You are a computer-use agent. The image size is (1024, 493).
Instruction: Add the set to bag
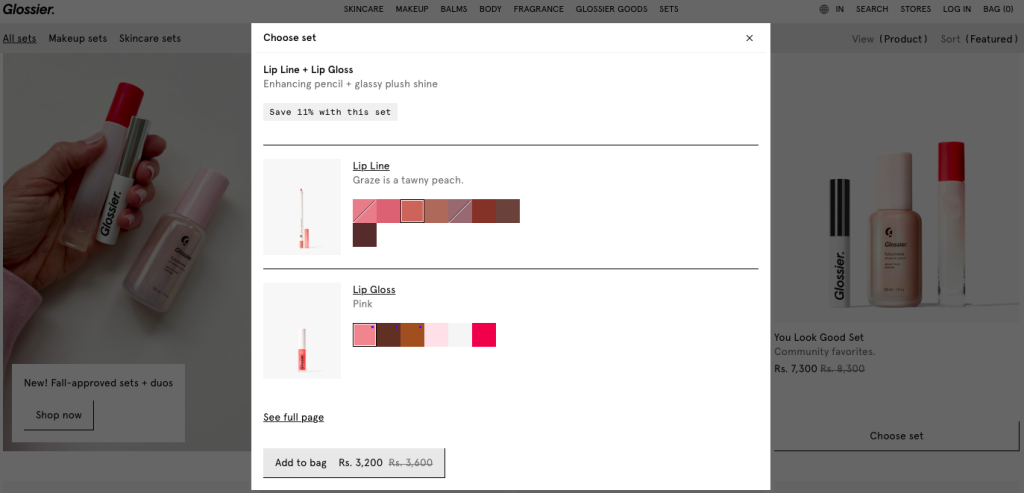click(x=354, y=462)
